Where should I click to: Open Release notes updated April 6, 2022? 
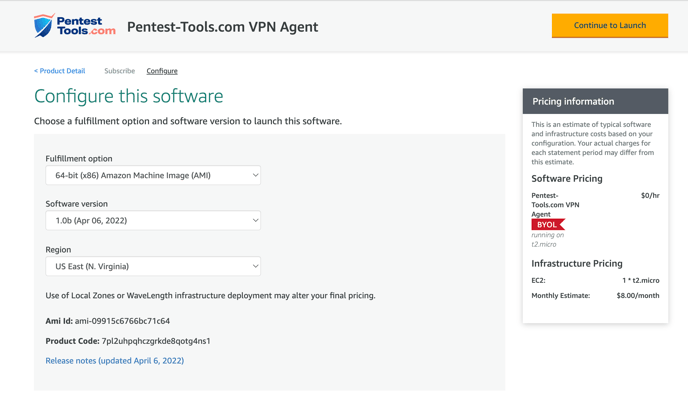(115, 360)
